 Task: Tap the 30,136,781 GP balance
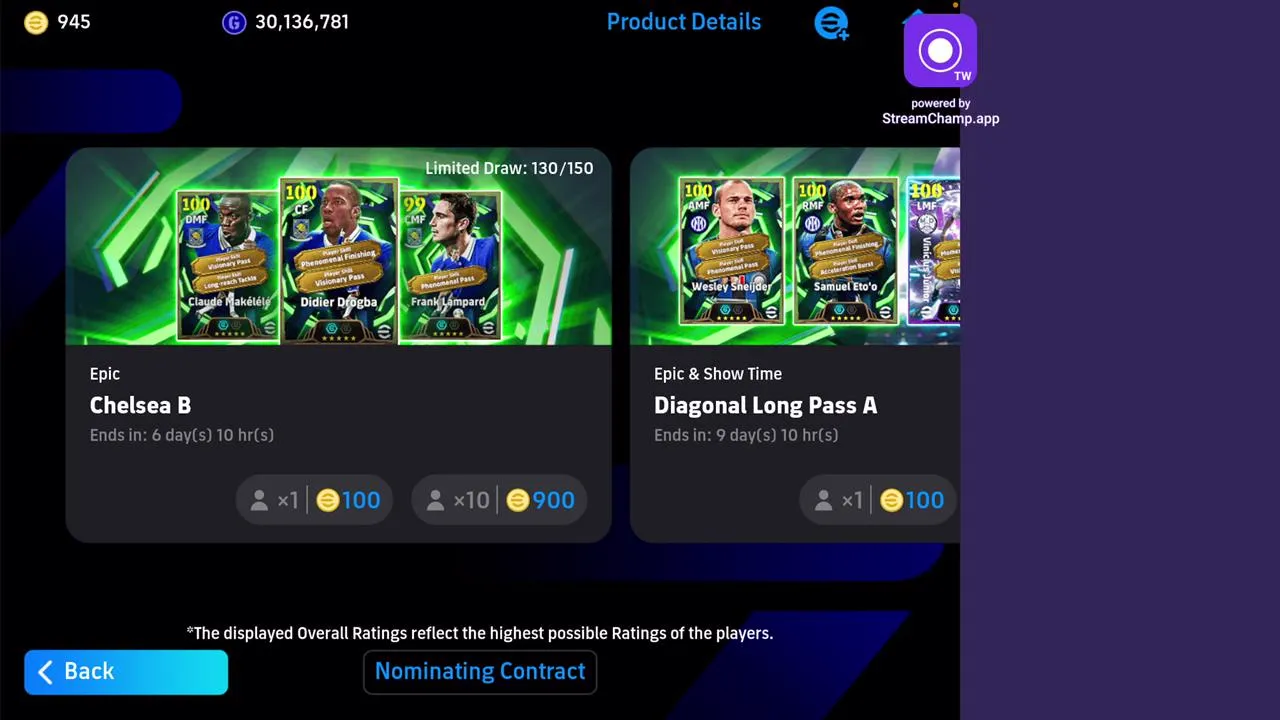(302, 22)
